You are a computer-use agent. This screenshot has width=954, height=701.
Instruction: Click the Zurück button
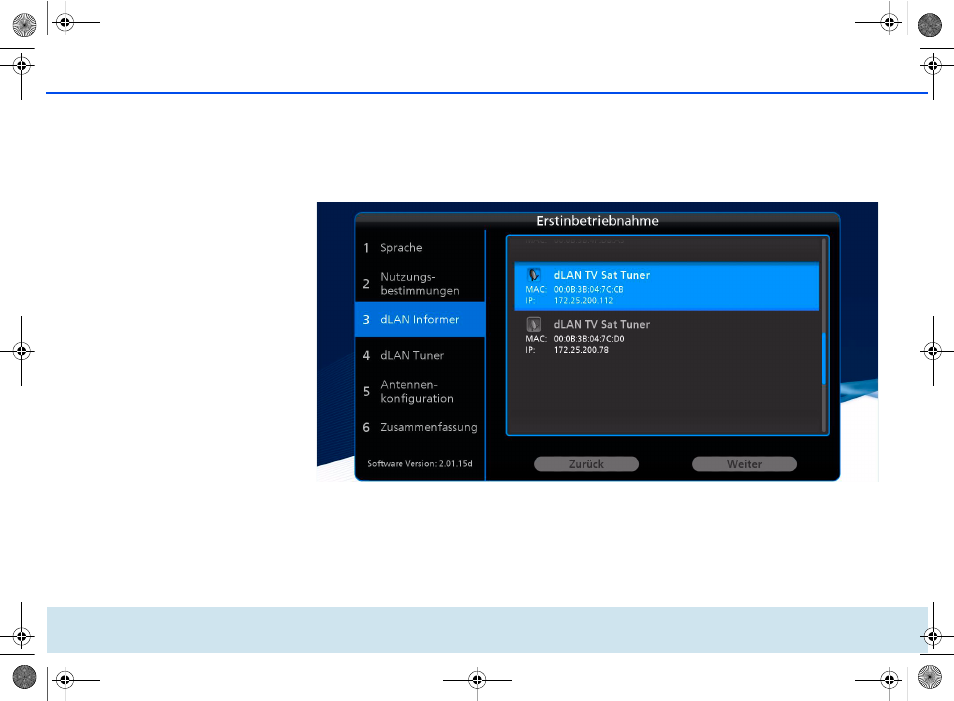587,464
